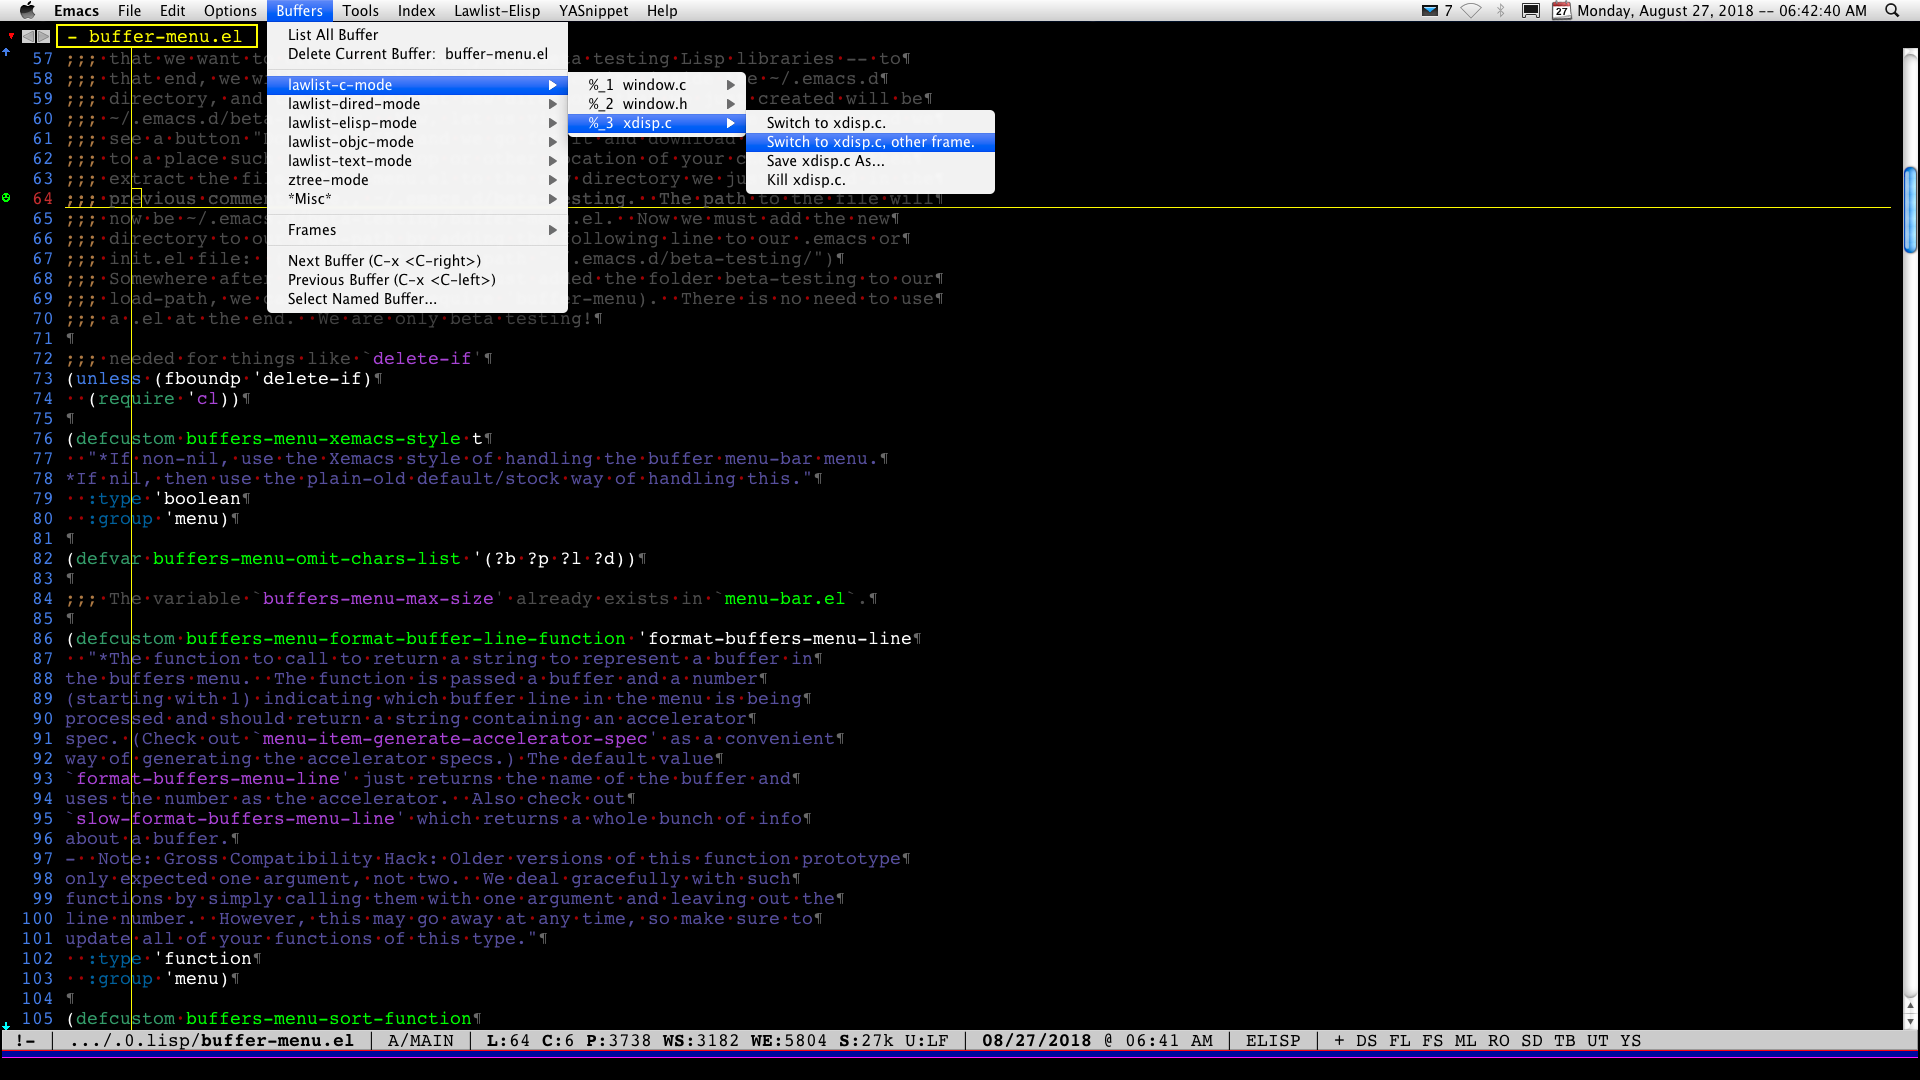
Task: Click the Edit menu in the menu bar
Action: pos(171,11)
